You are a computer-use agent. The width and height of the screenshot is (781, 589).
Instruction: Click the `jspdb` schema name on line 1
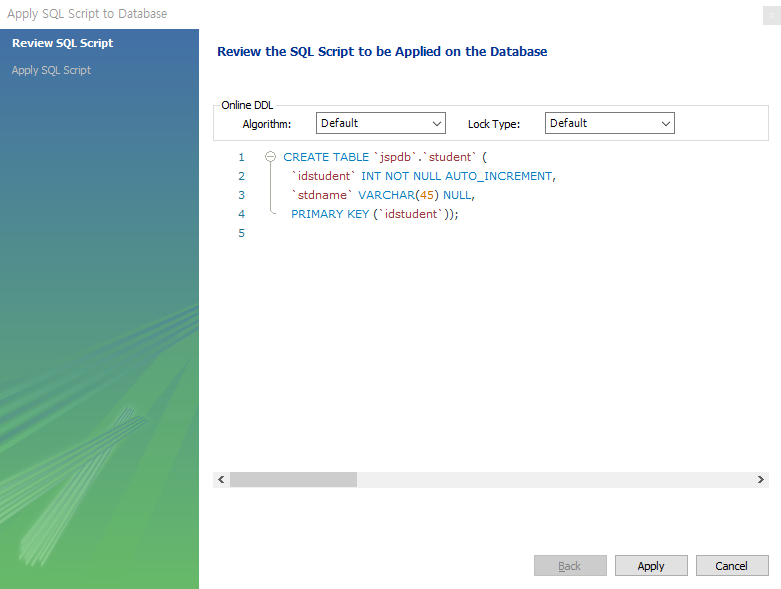click(x=395, y=157)
